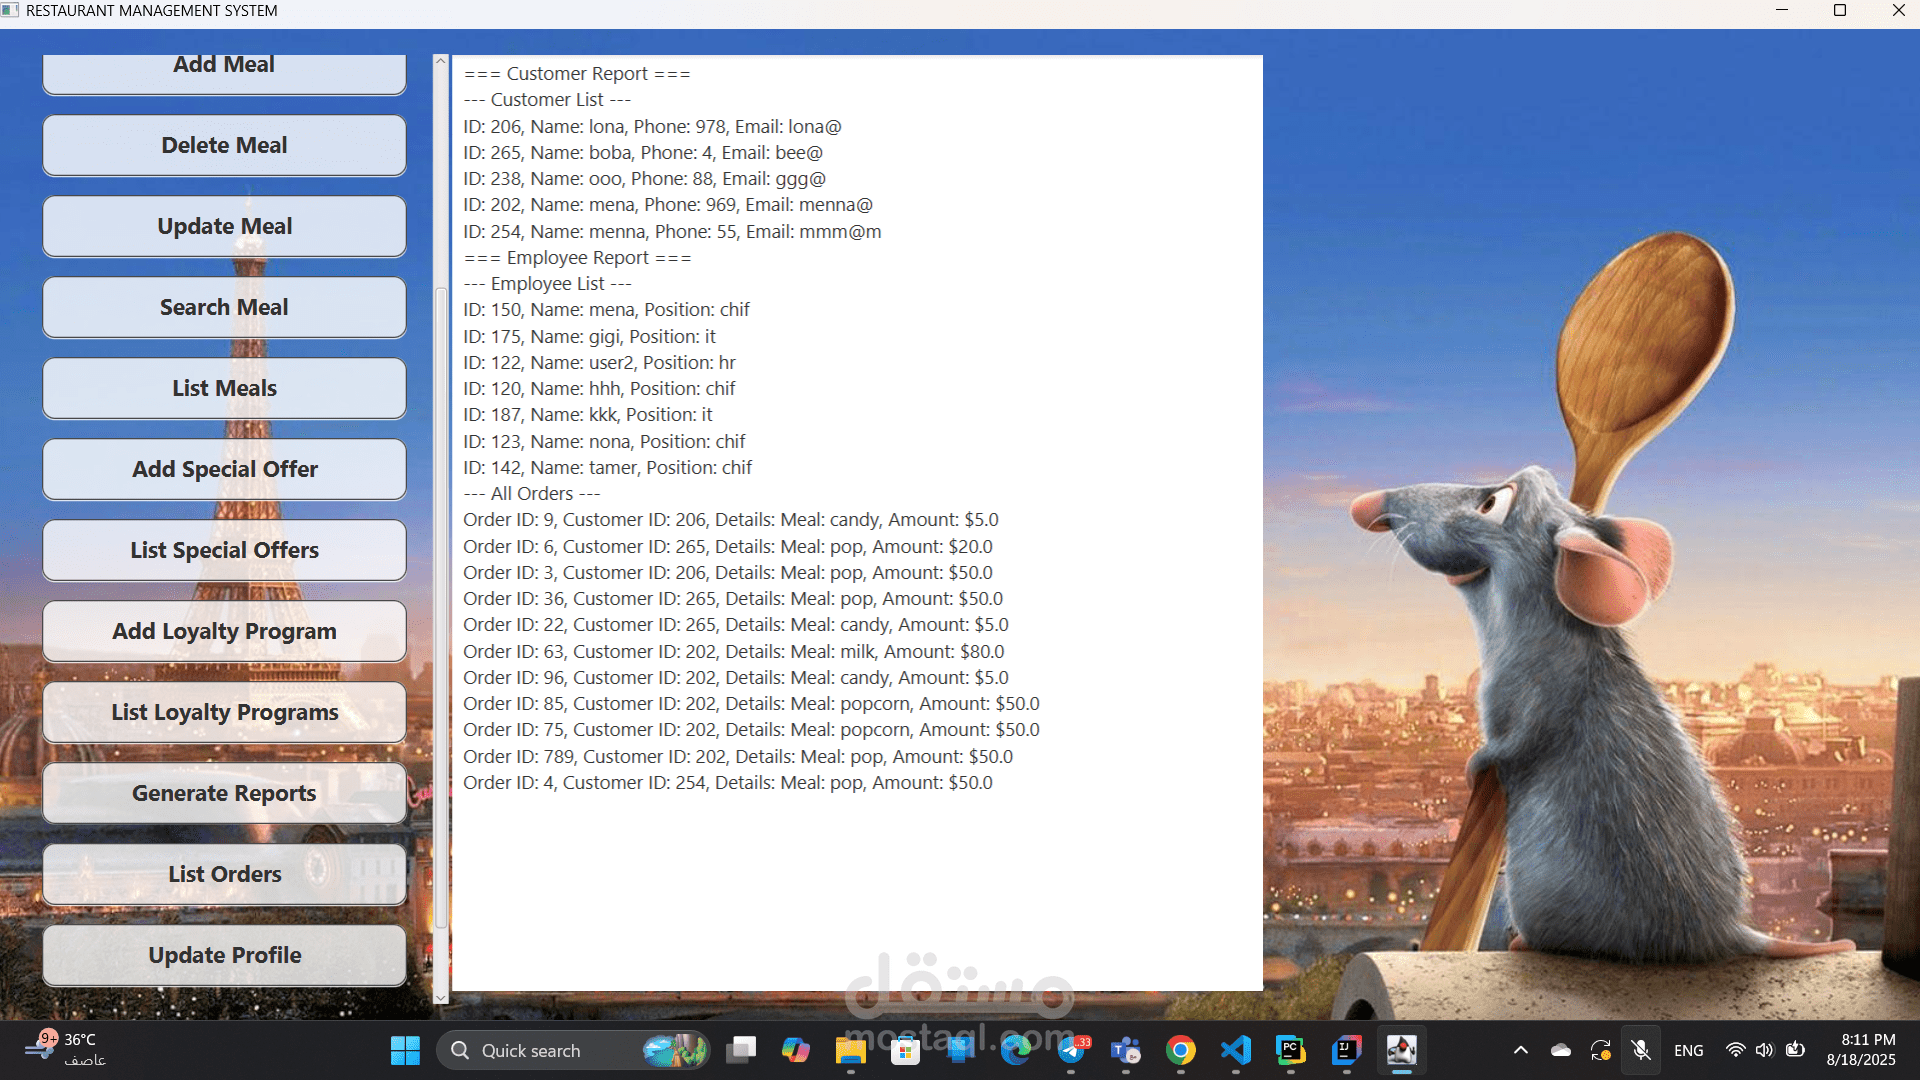Select customer row ID 265 boba
This screenshot has height=1080, width=1920.
click(x=643, y=152)
